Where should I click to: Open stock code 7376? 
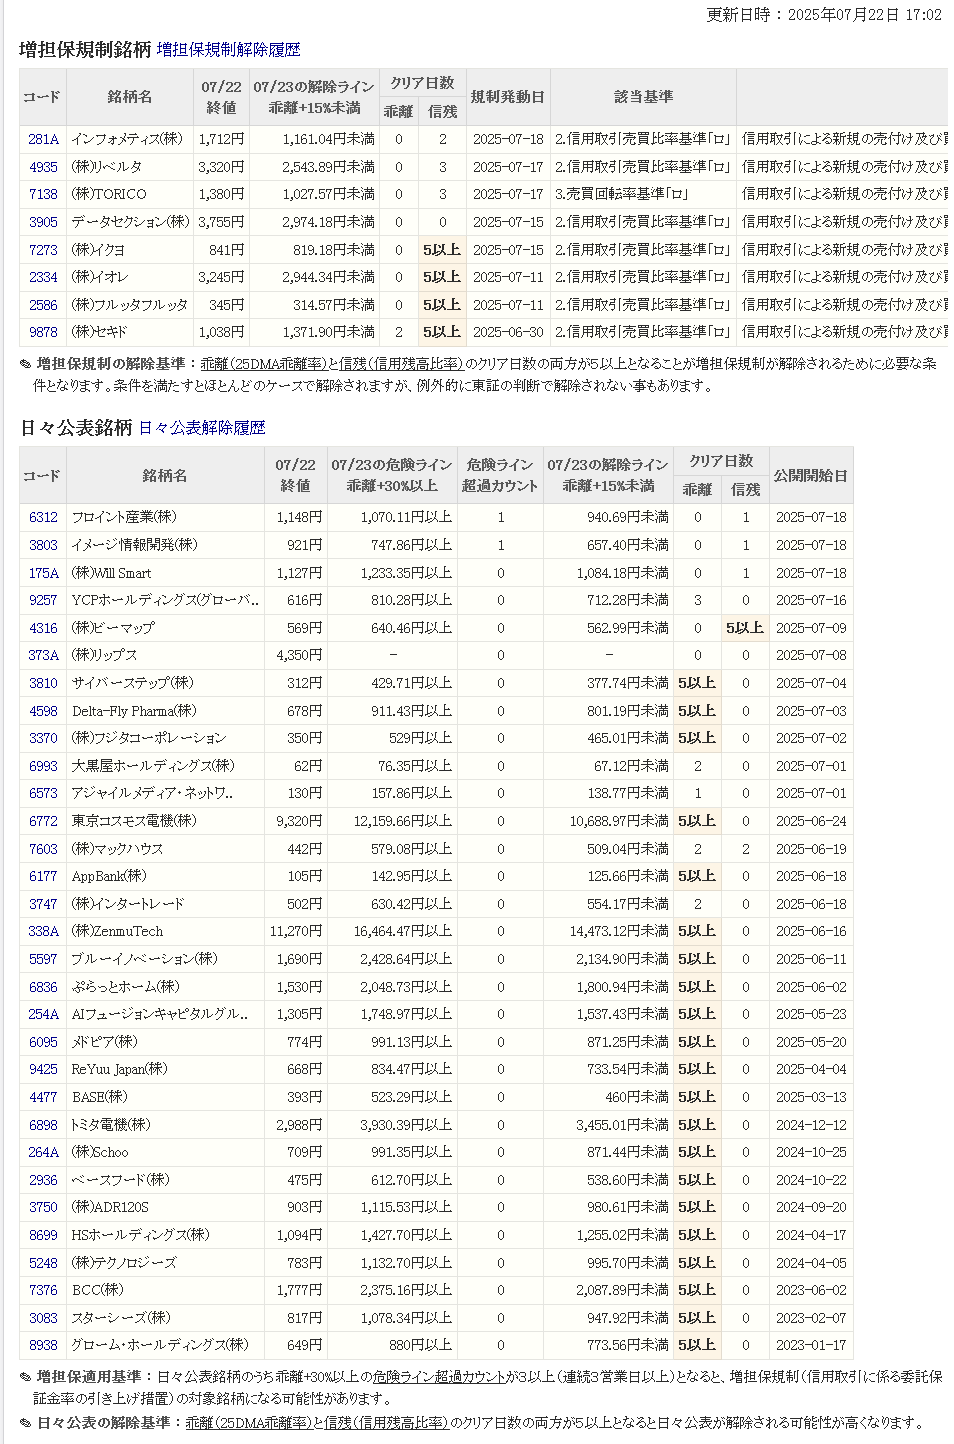coord(43,1290)
